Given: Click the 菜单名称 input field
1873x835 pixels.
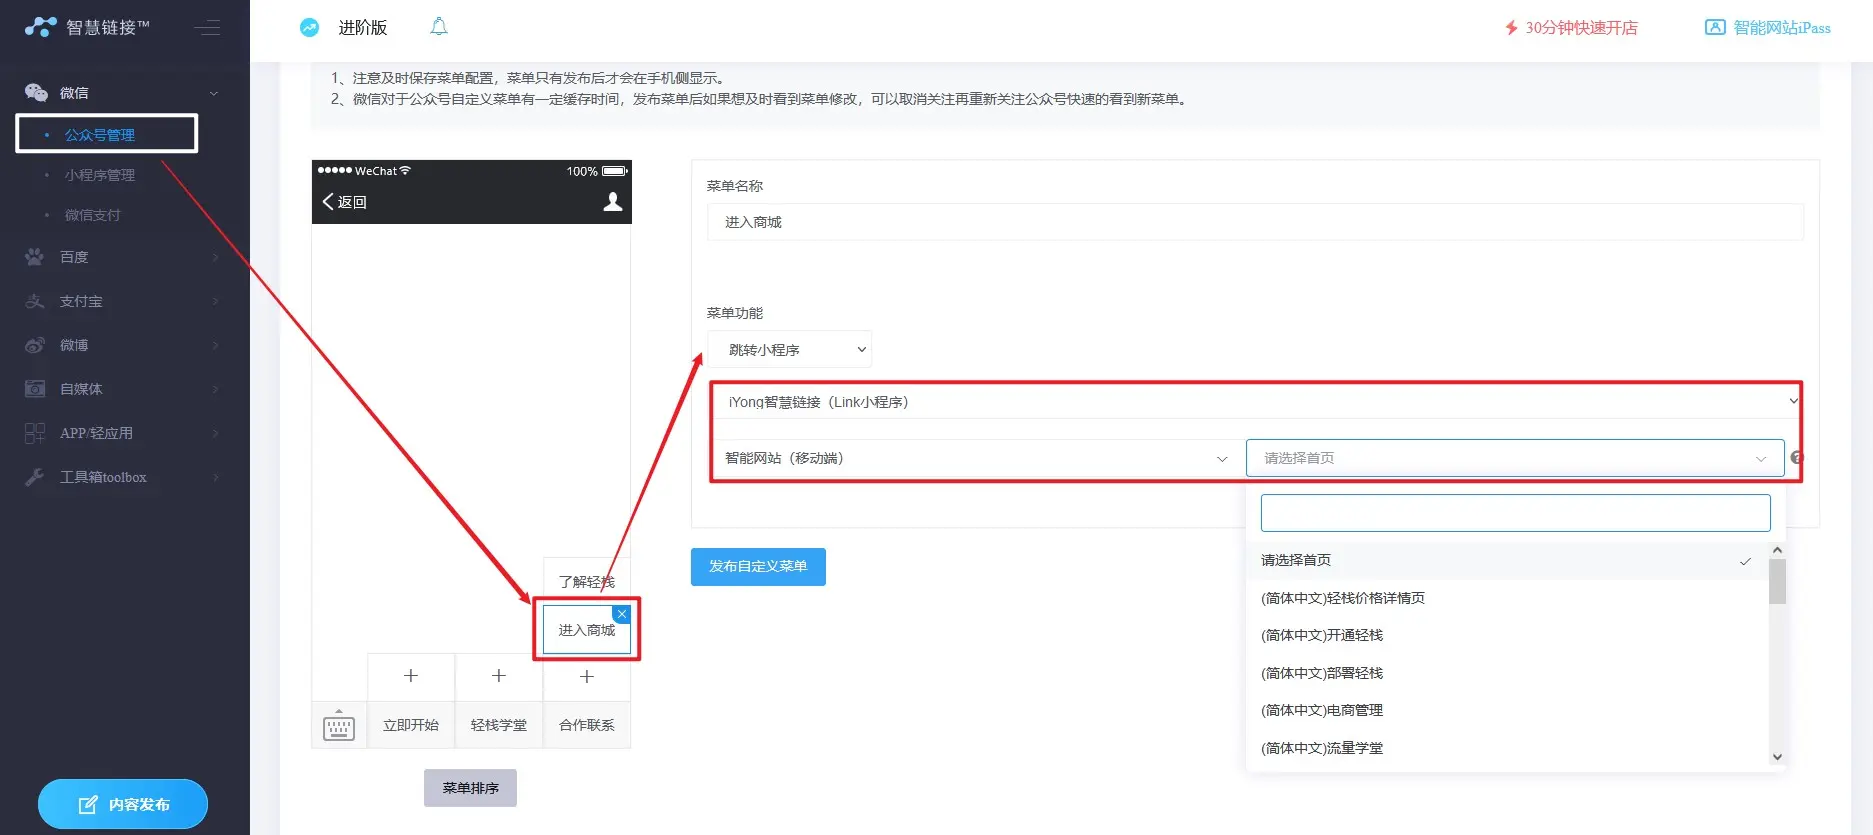Looking at the screenshot, I should (1255, 222).
